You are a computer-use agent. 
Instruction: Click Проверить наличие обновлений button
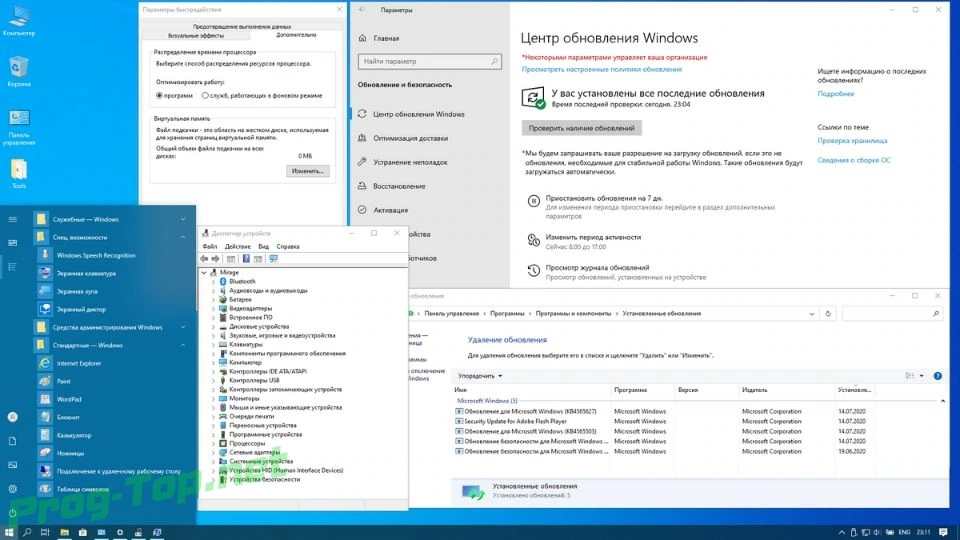coord(582,128)
